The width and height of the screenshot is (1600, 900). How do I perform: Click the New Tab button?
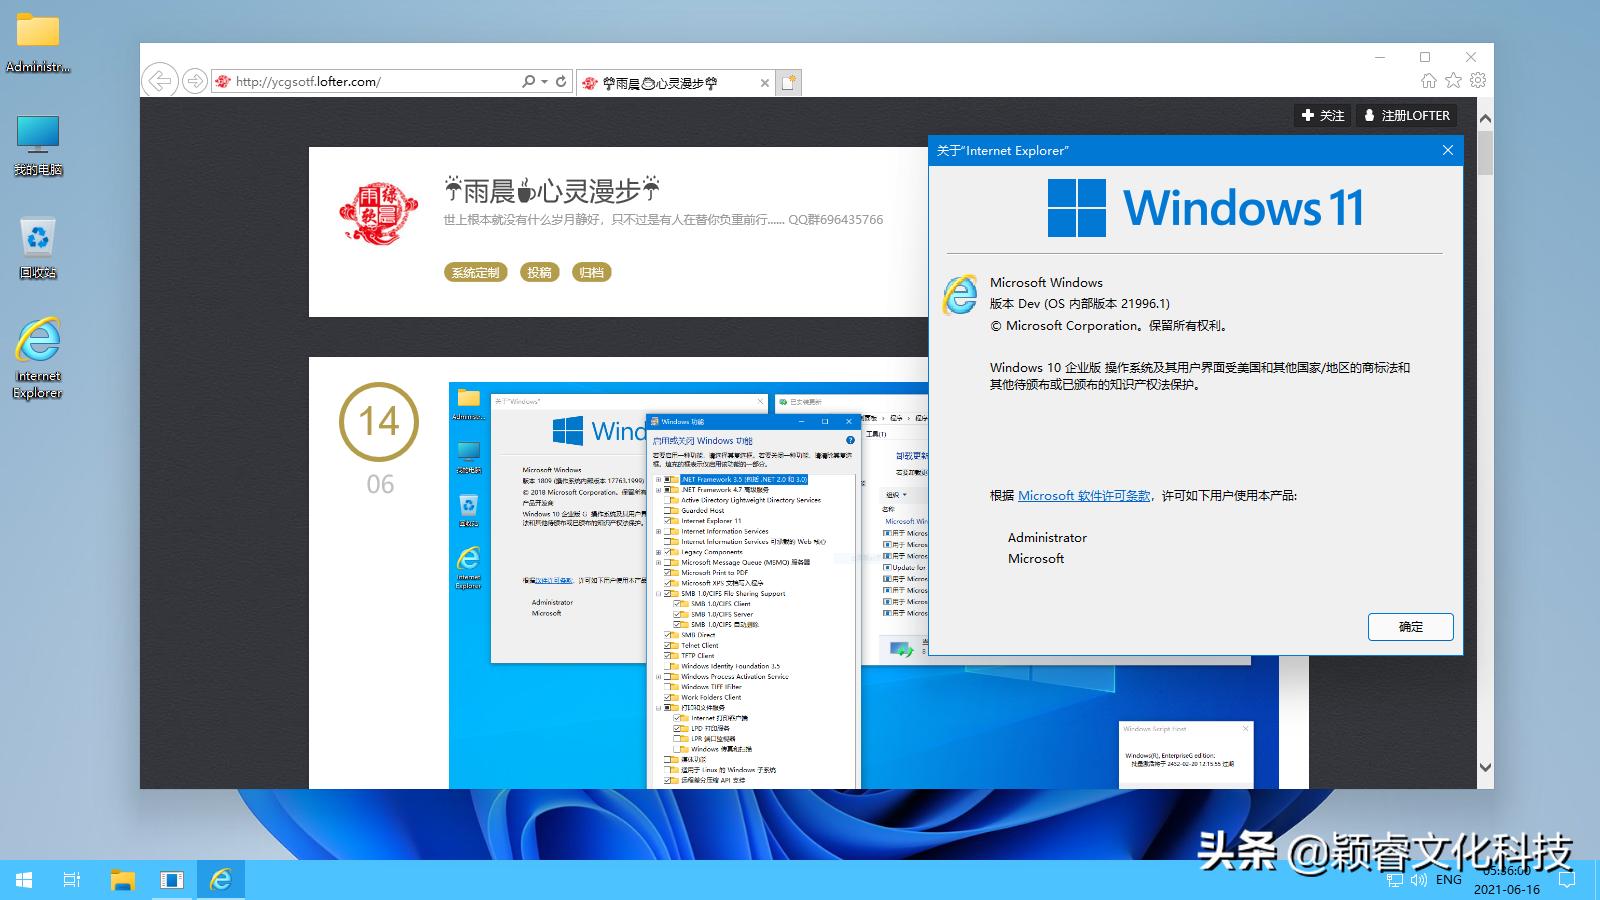pyautogui.click(x=789, y=82)
